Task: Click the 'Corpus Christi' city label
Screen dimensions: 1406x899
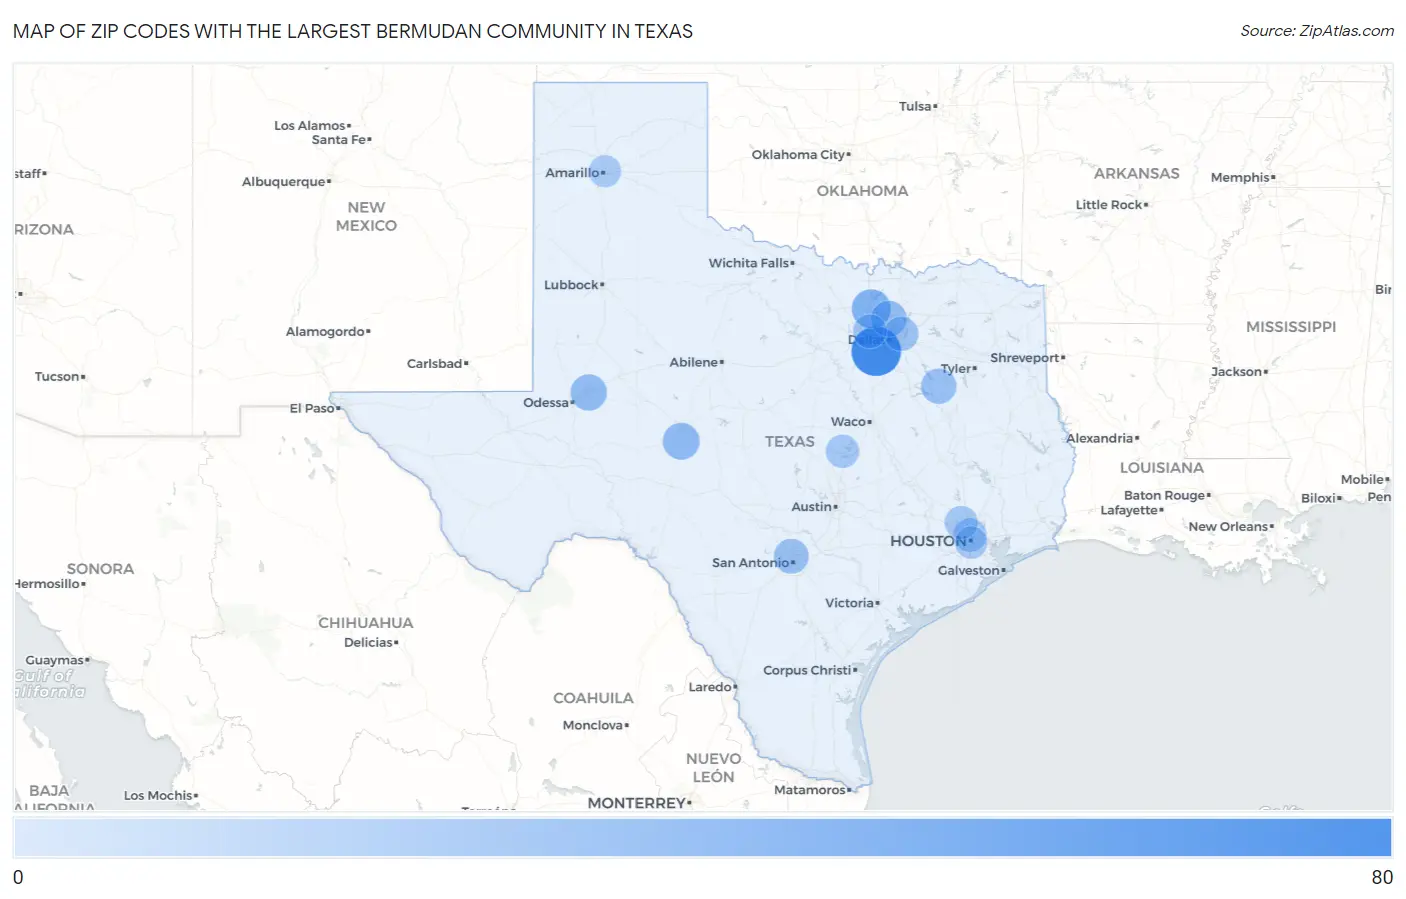Action: click(x=807, y=670)
